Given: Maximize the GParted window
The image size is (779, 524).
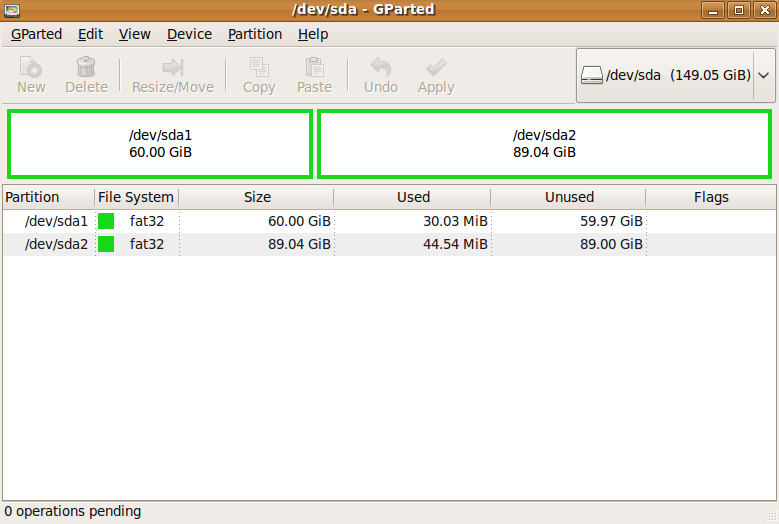Looking at the screenshot, I should click(739, 10).
